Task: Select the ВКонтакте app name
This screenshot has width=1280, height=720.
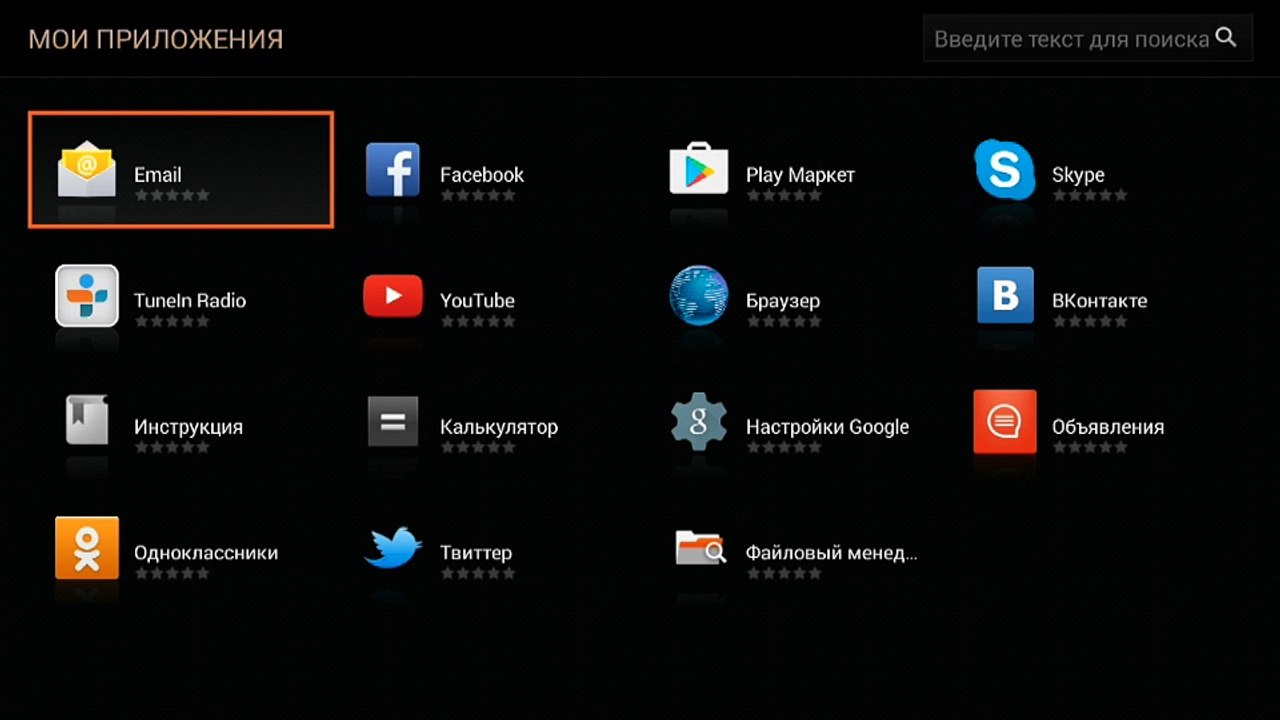Action: coord(1100,300)
